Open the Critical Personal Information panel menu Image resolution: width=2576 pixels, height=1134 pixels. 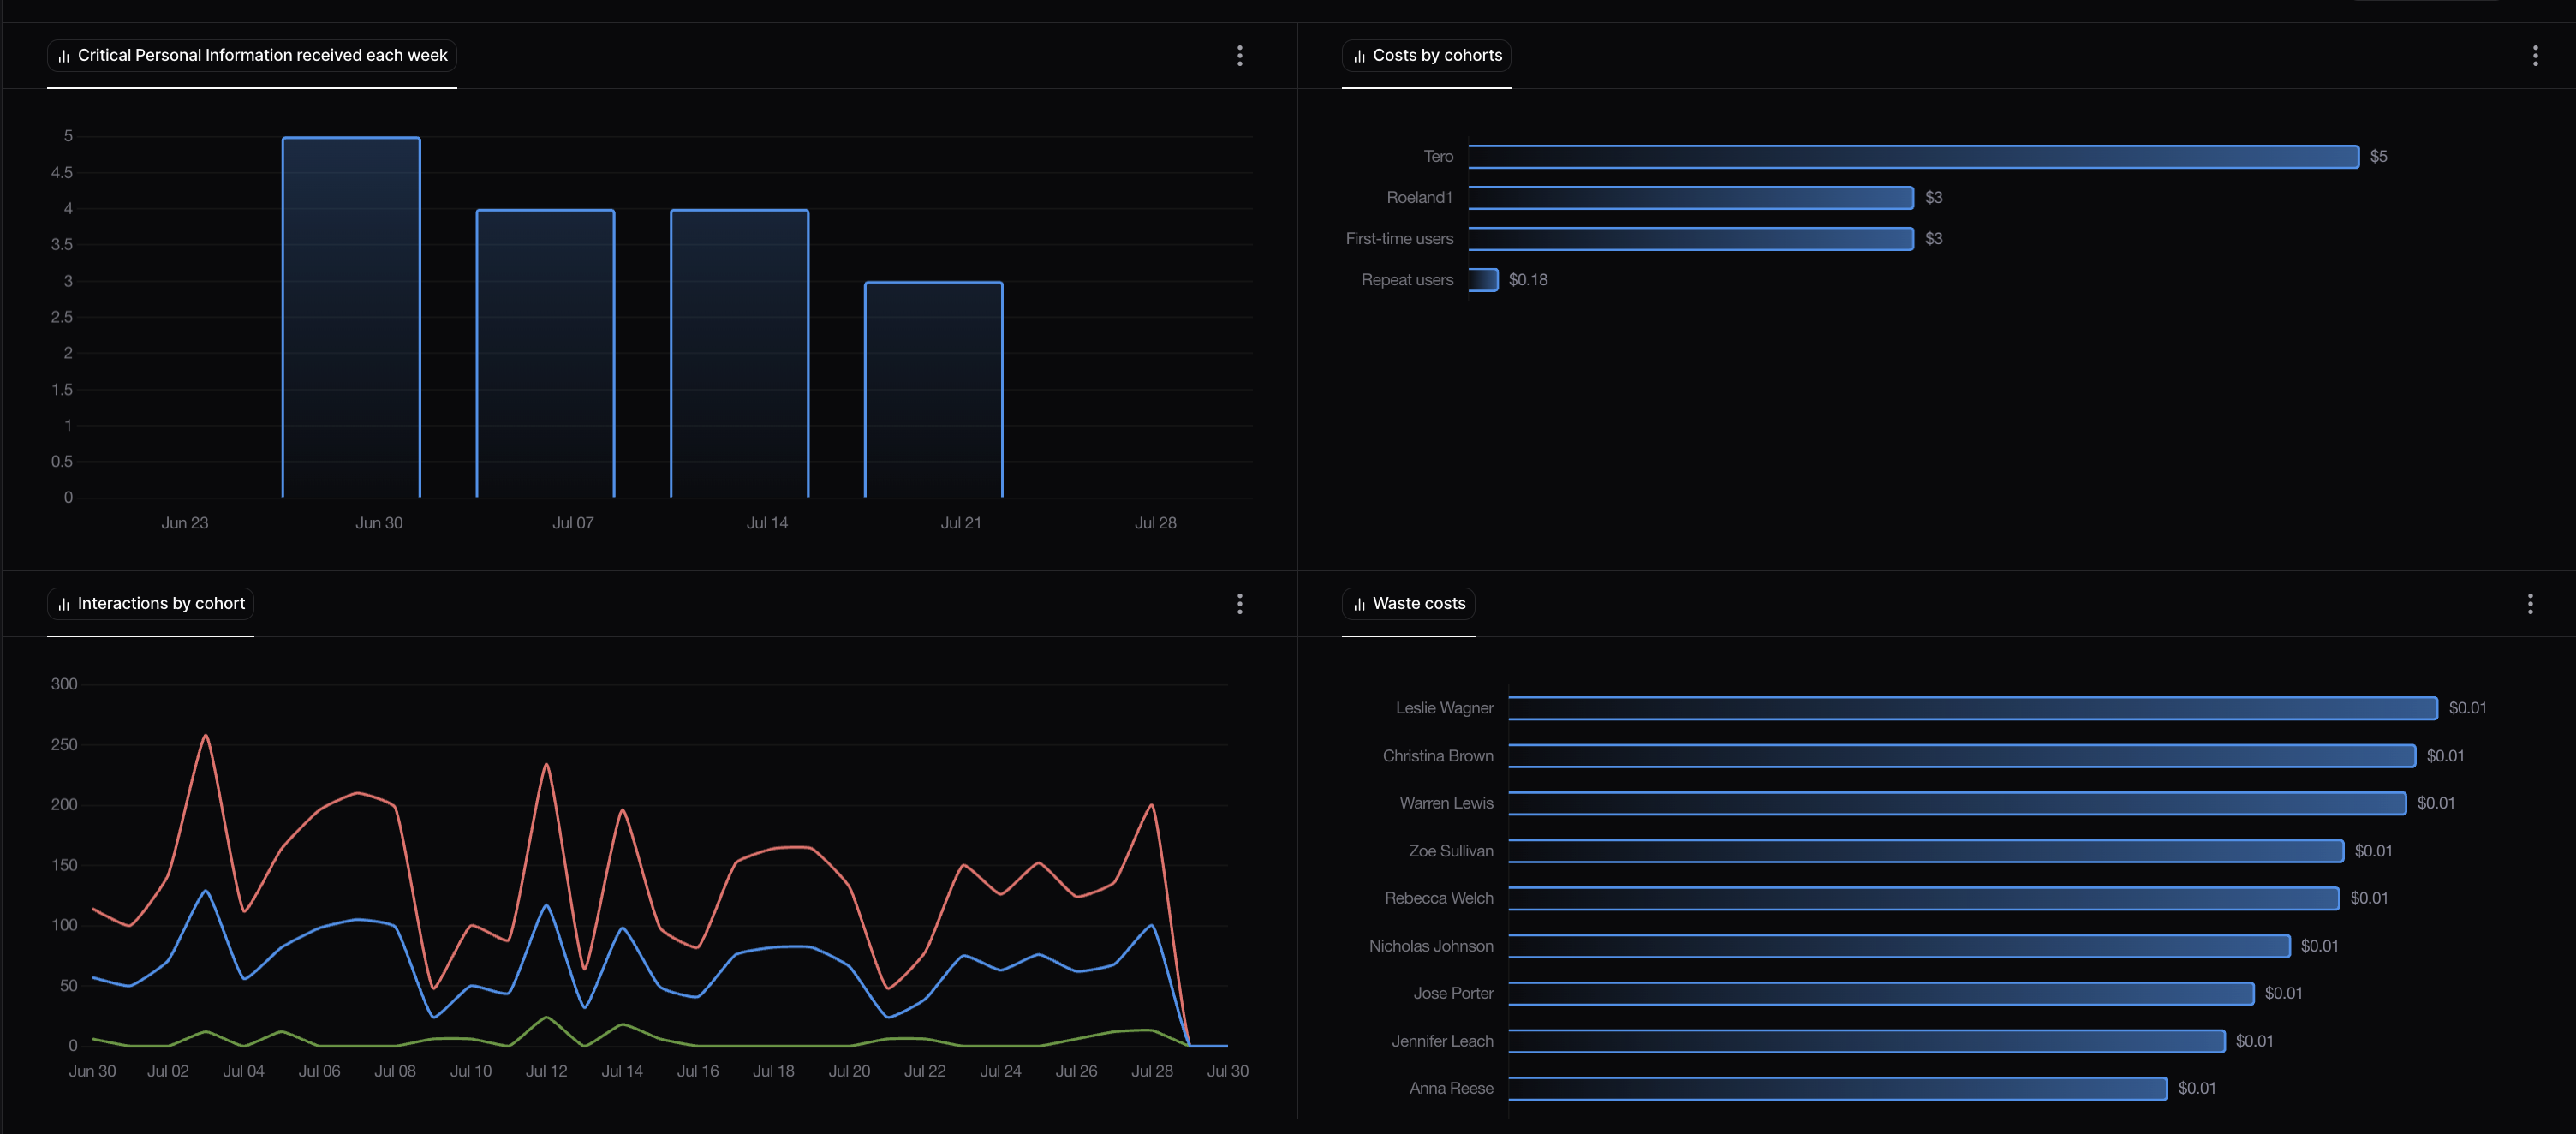(1239, 56)
